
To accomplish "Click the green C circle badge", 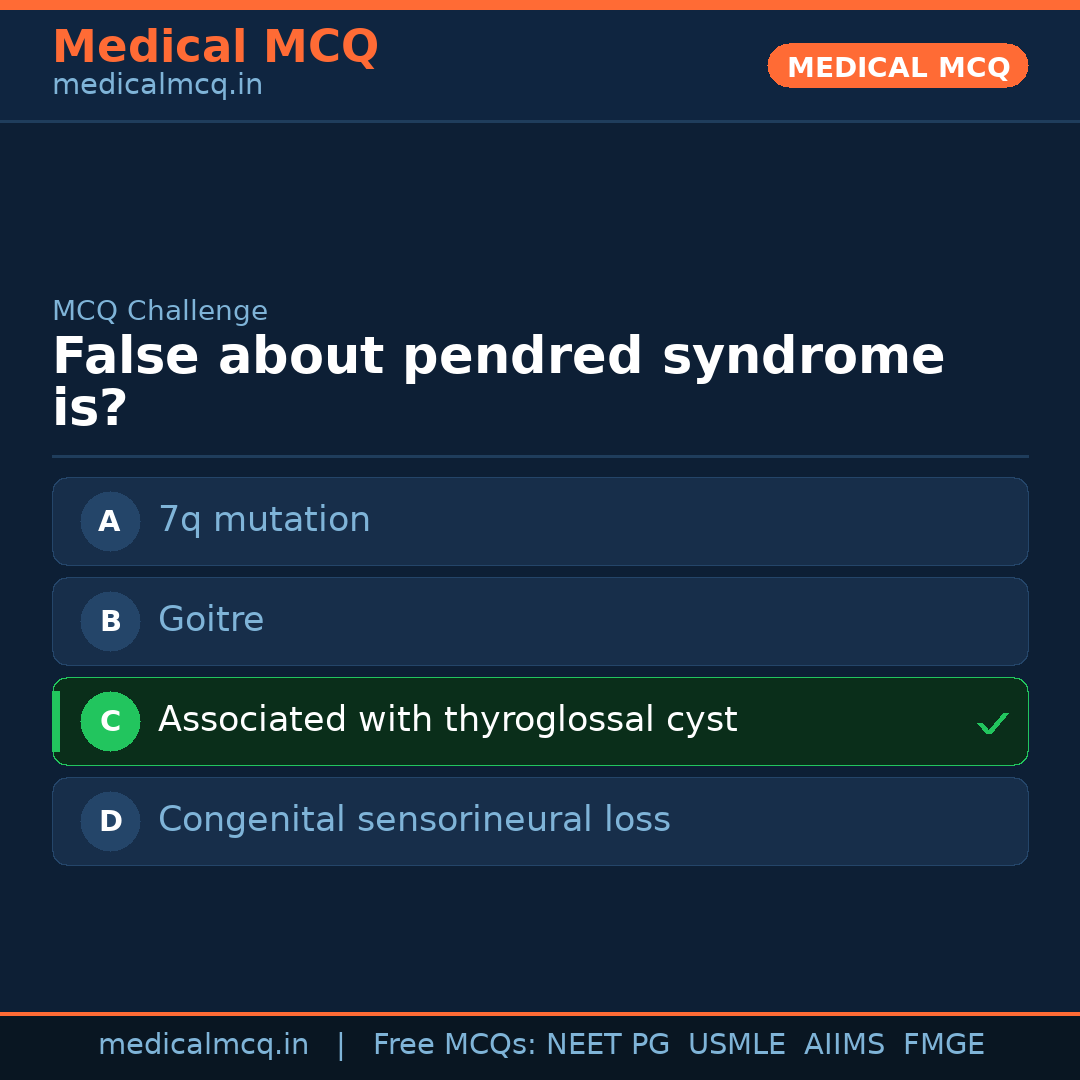I will (110, 721).
